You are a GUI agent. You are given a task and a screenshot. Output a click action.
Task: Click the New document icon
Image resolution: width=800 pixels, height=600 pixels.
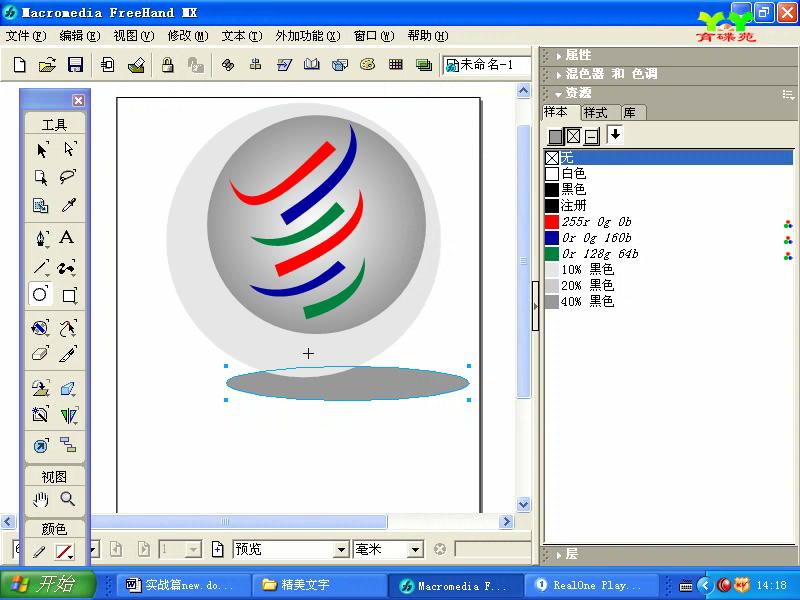pos(19,65)
